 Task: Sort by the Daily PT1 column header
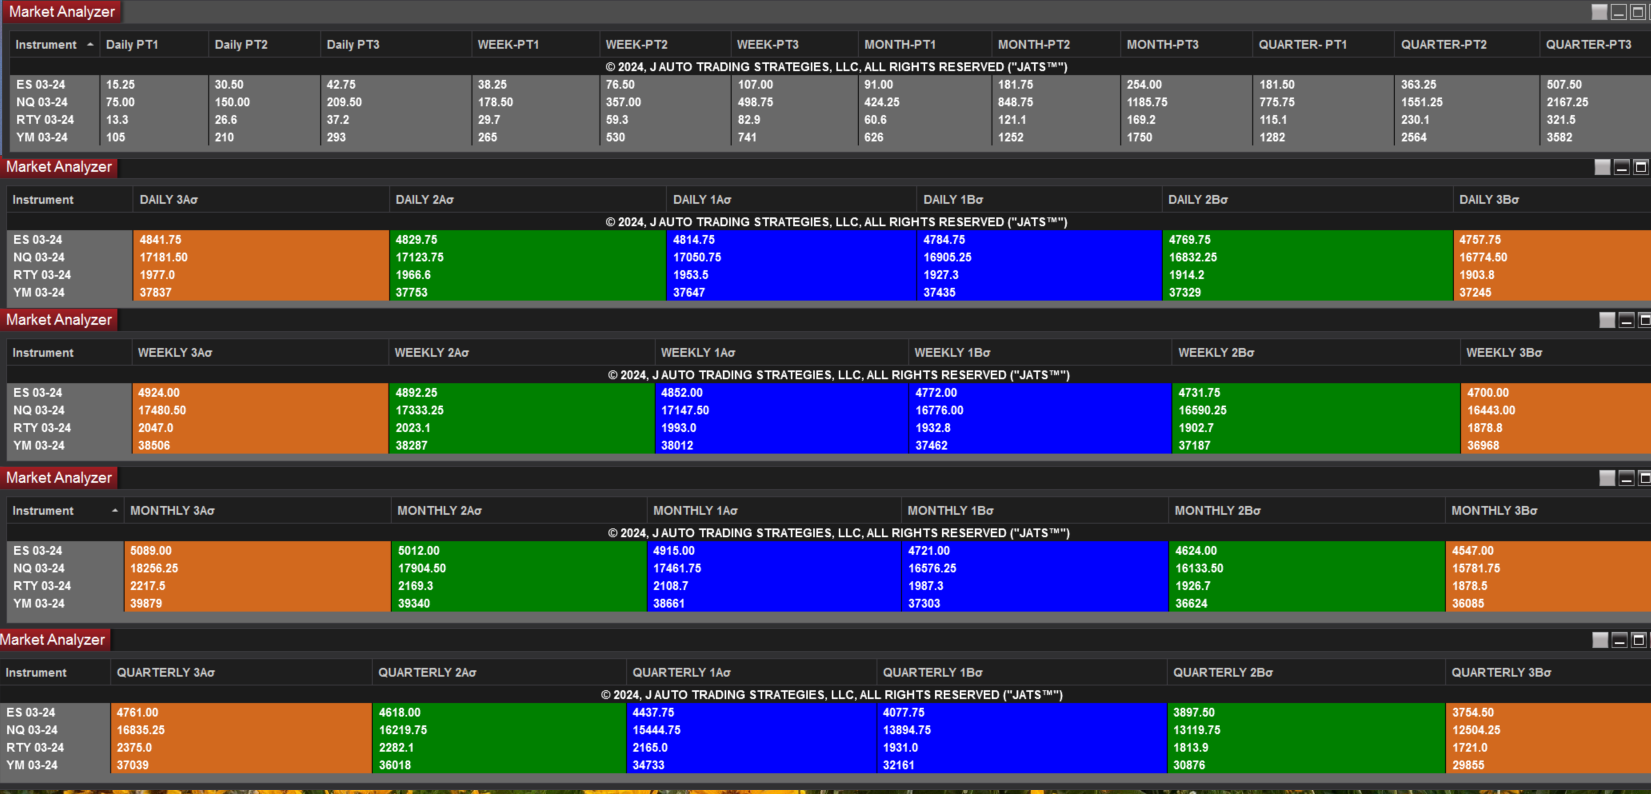[154, 45]
